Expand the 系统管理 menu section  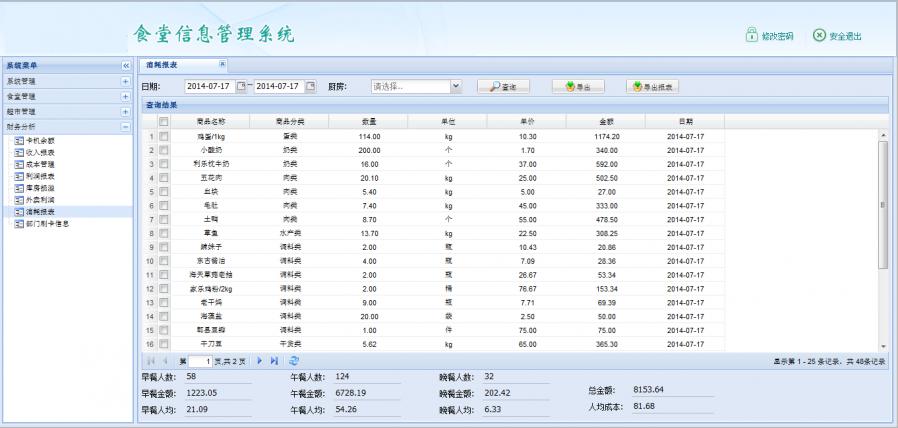126,80
